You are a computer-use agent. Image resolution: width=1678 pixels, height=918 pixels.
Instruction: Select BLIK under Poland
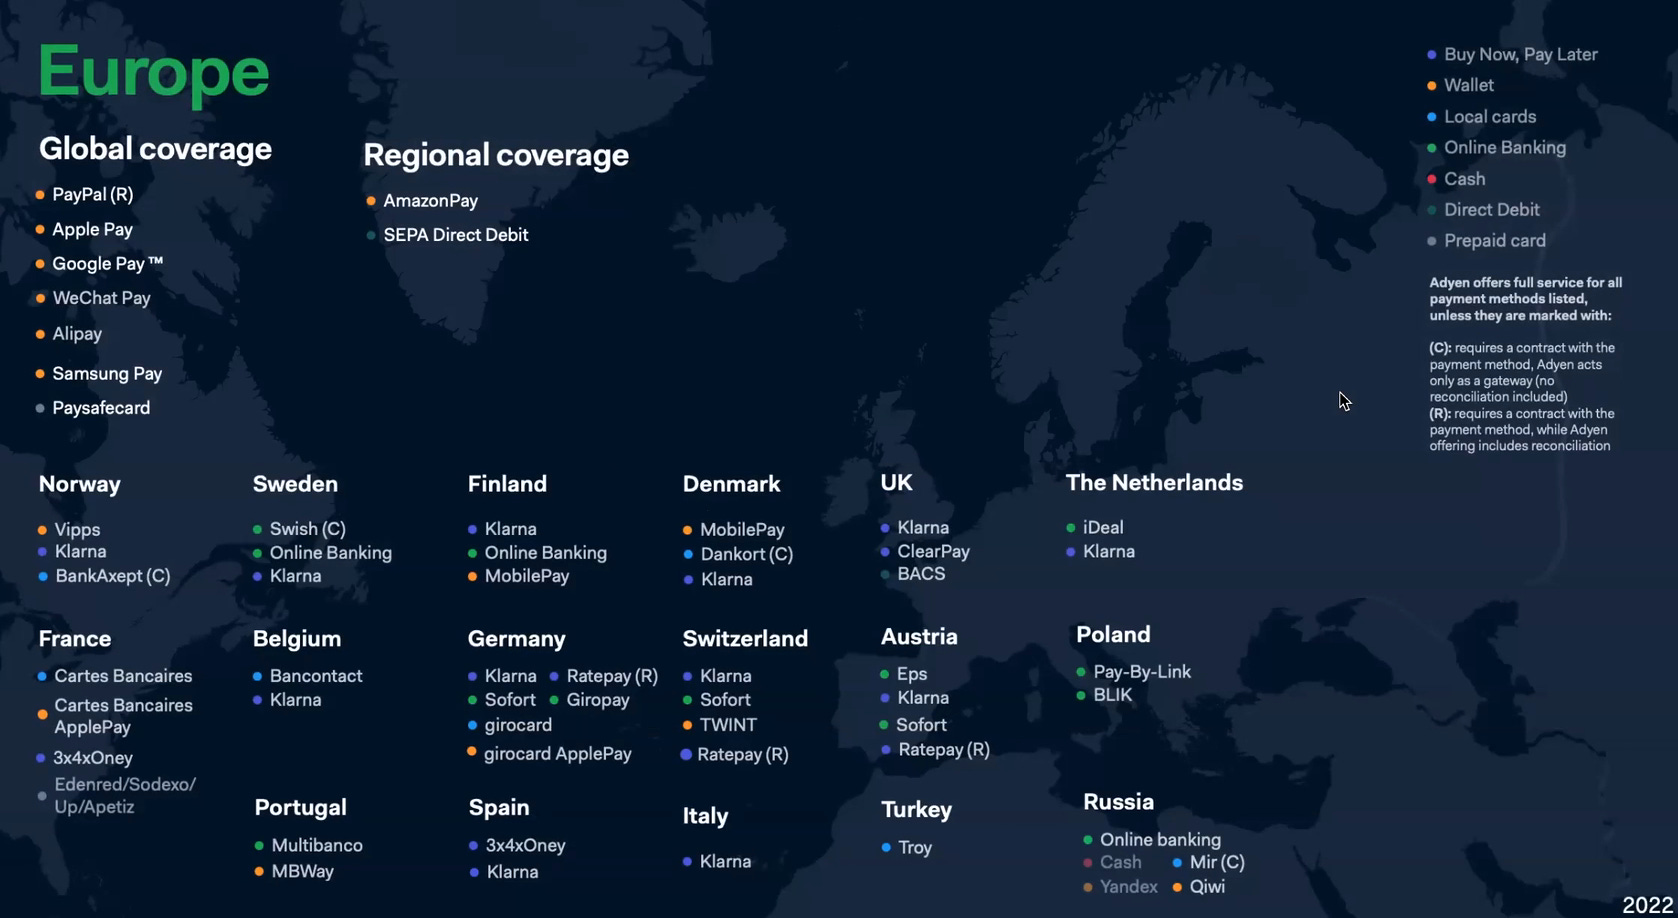(x=1113, y=695)
